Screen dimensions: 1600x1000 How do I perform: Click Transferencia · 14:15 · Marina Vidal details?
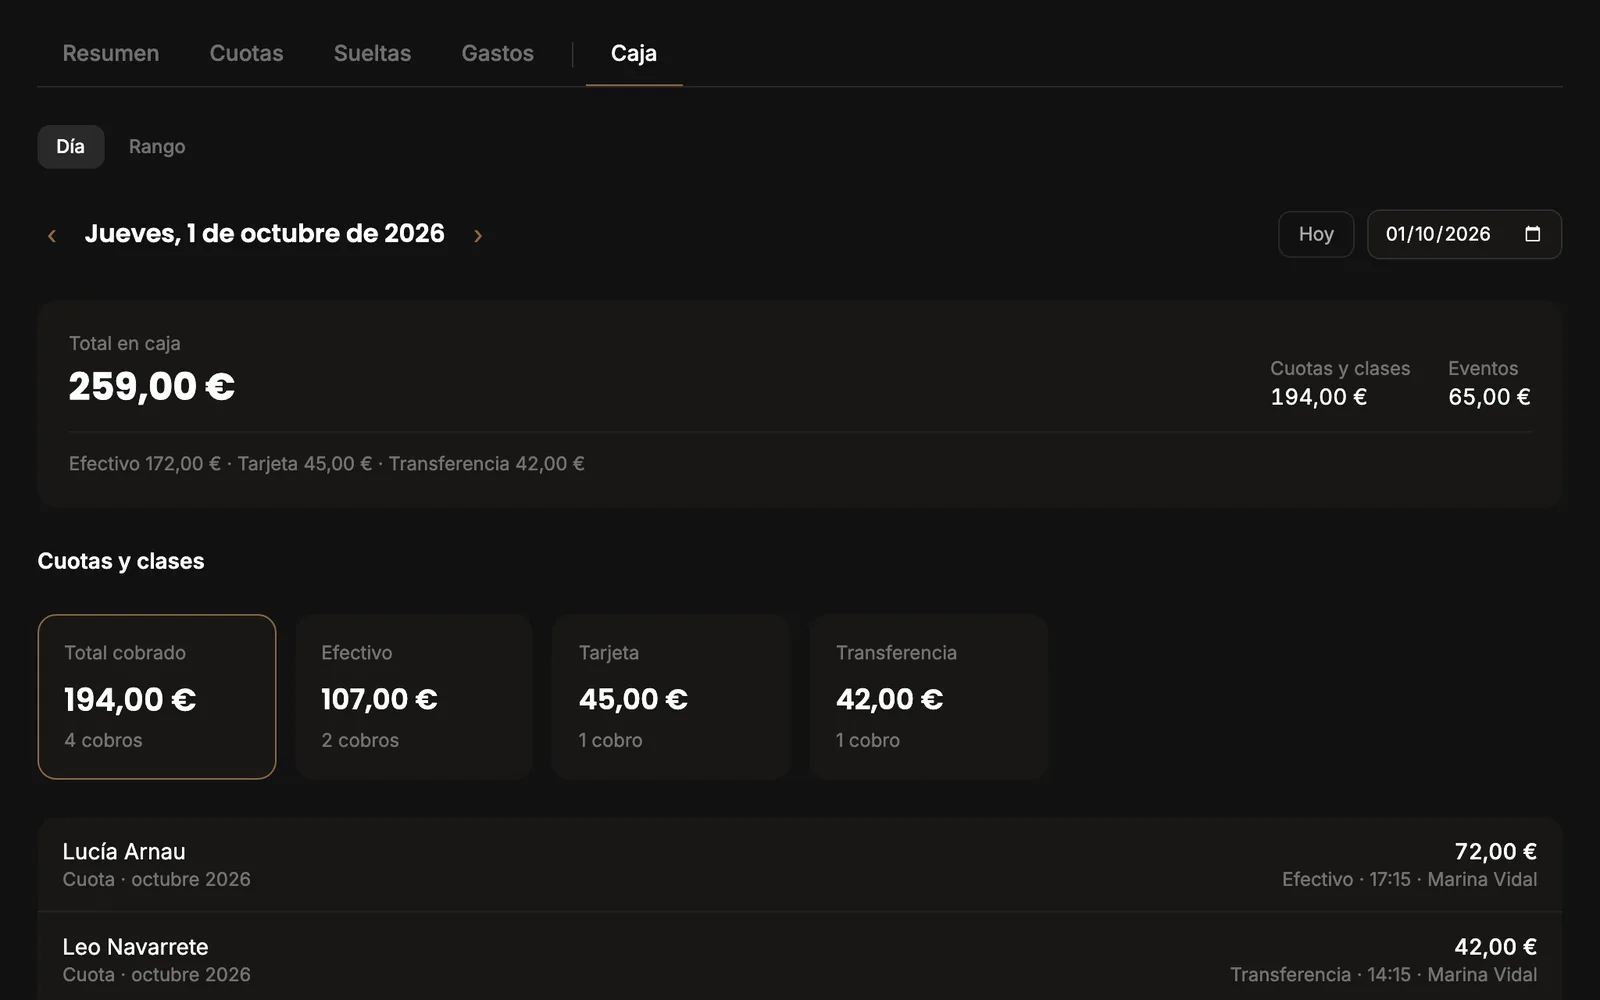click(1384, 974)
